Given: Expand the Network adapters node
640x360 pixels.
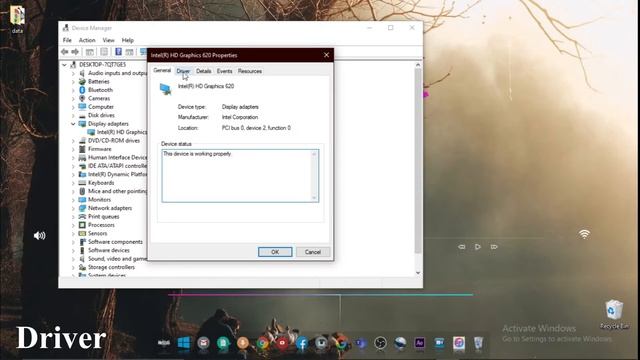Looking at the screenshot, I should (x=73, y=208).
